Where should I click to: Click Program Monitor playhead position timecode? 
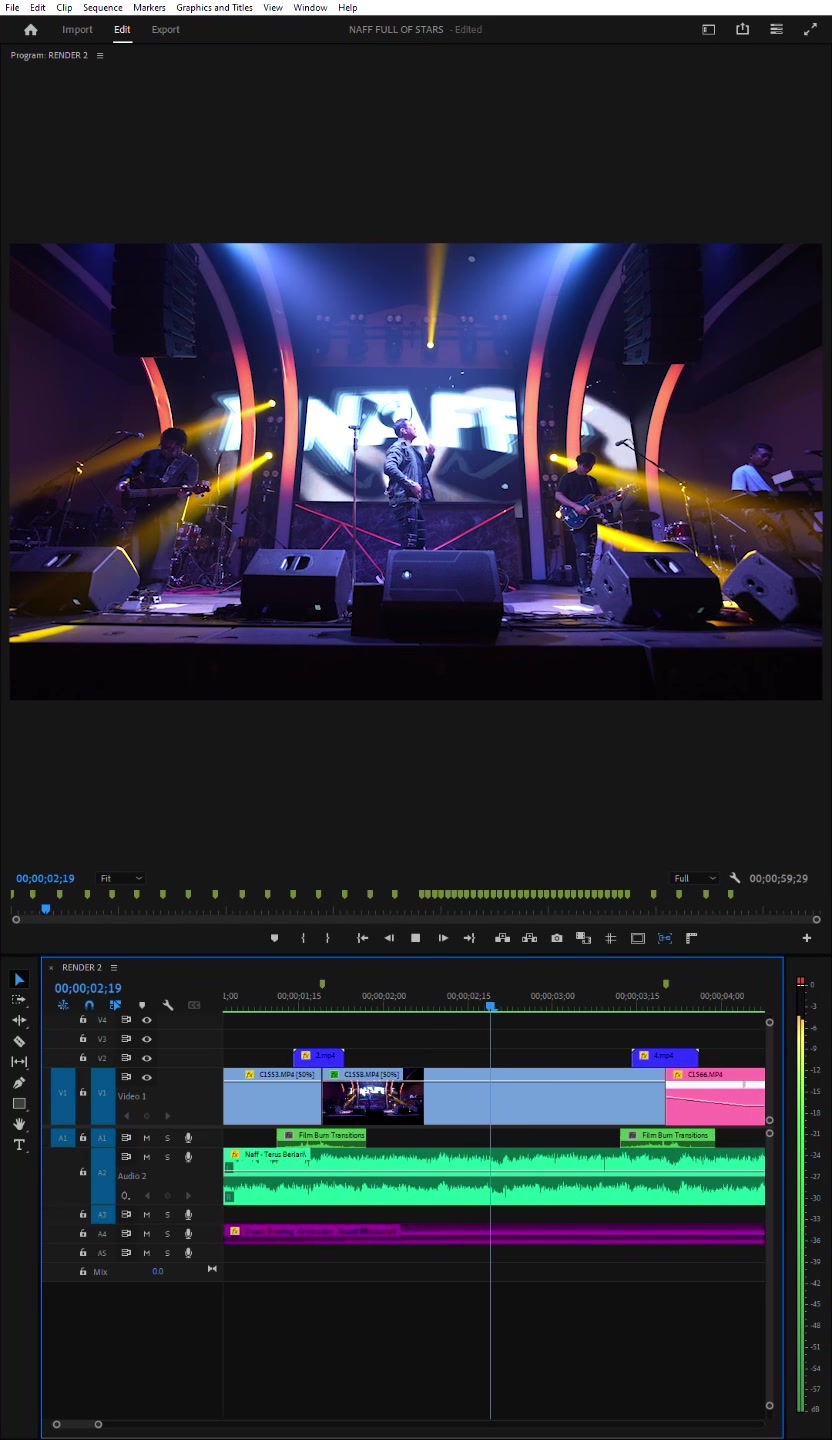45,878
